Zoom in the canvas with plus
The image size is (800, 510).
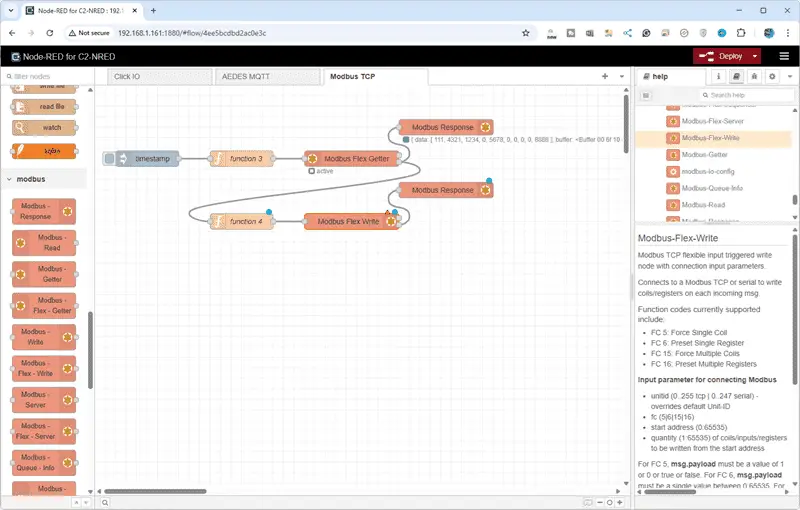(x=619, y=502)
